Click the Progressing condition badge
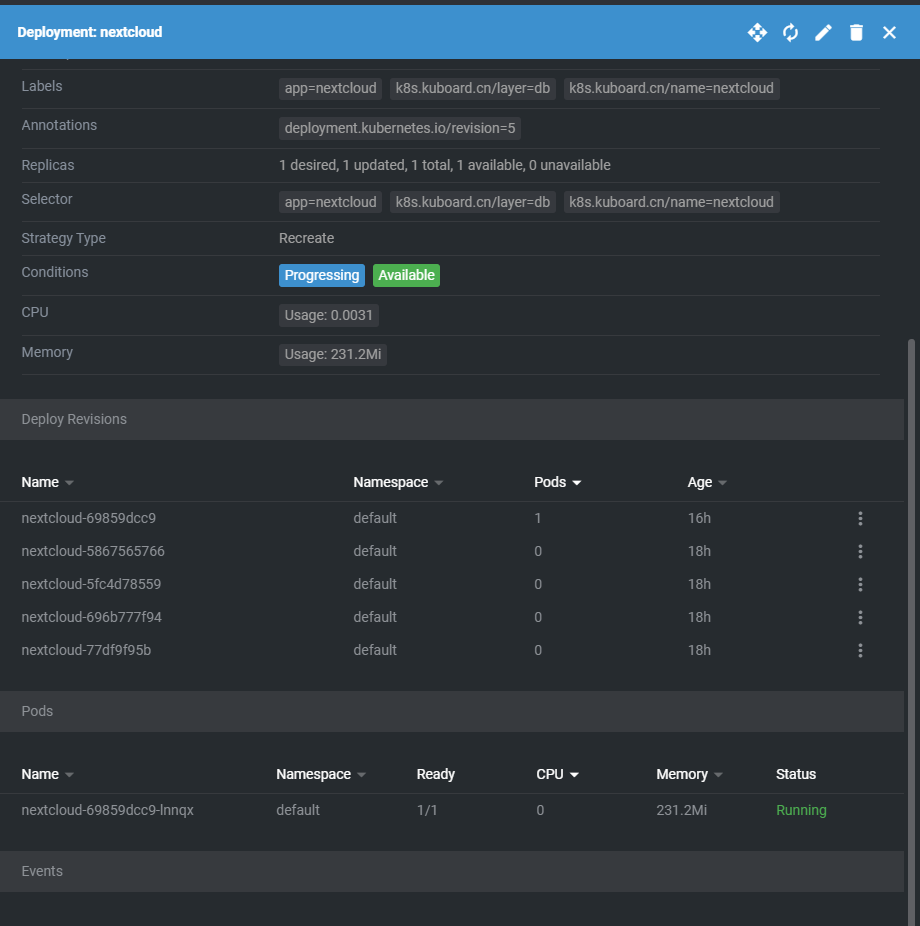This screenshot has width=920, height=926. [322, 275]
